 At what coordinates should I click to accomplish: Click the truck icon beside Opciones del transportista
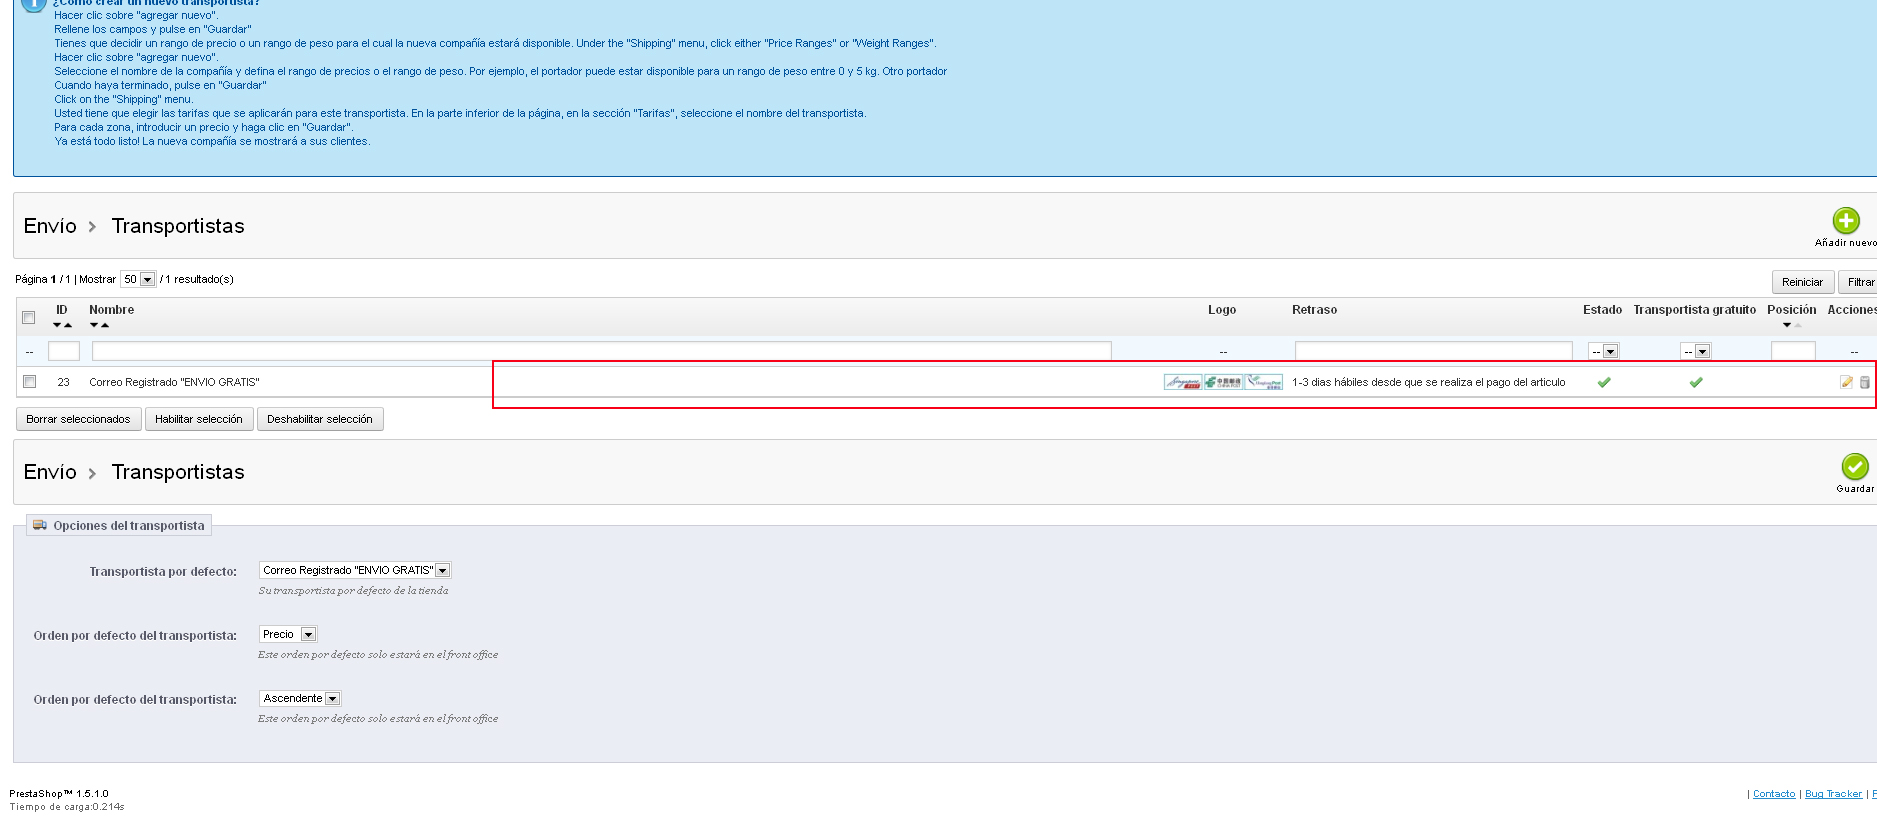[x=40, y=525]
